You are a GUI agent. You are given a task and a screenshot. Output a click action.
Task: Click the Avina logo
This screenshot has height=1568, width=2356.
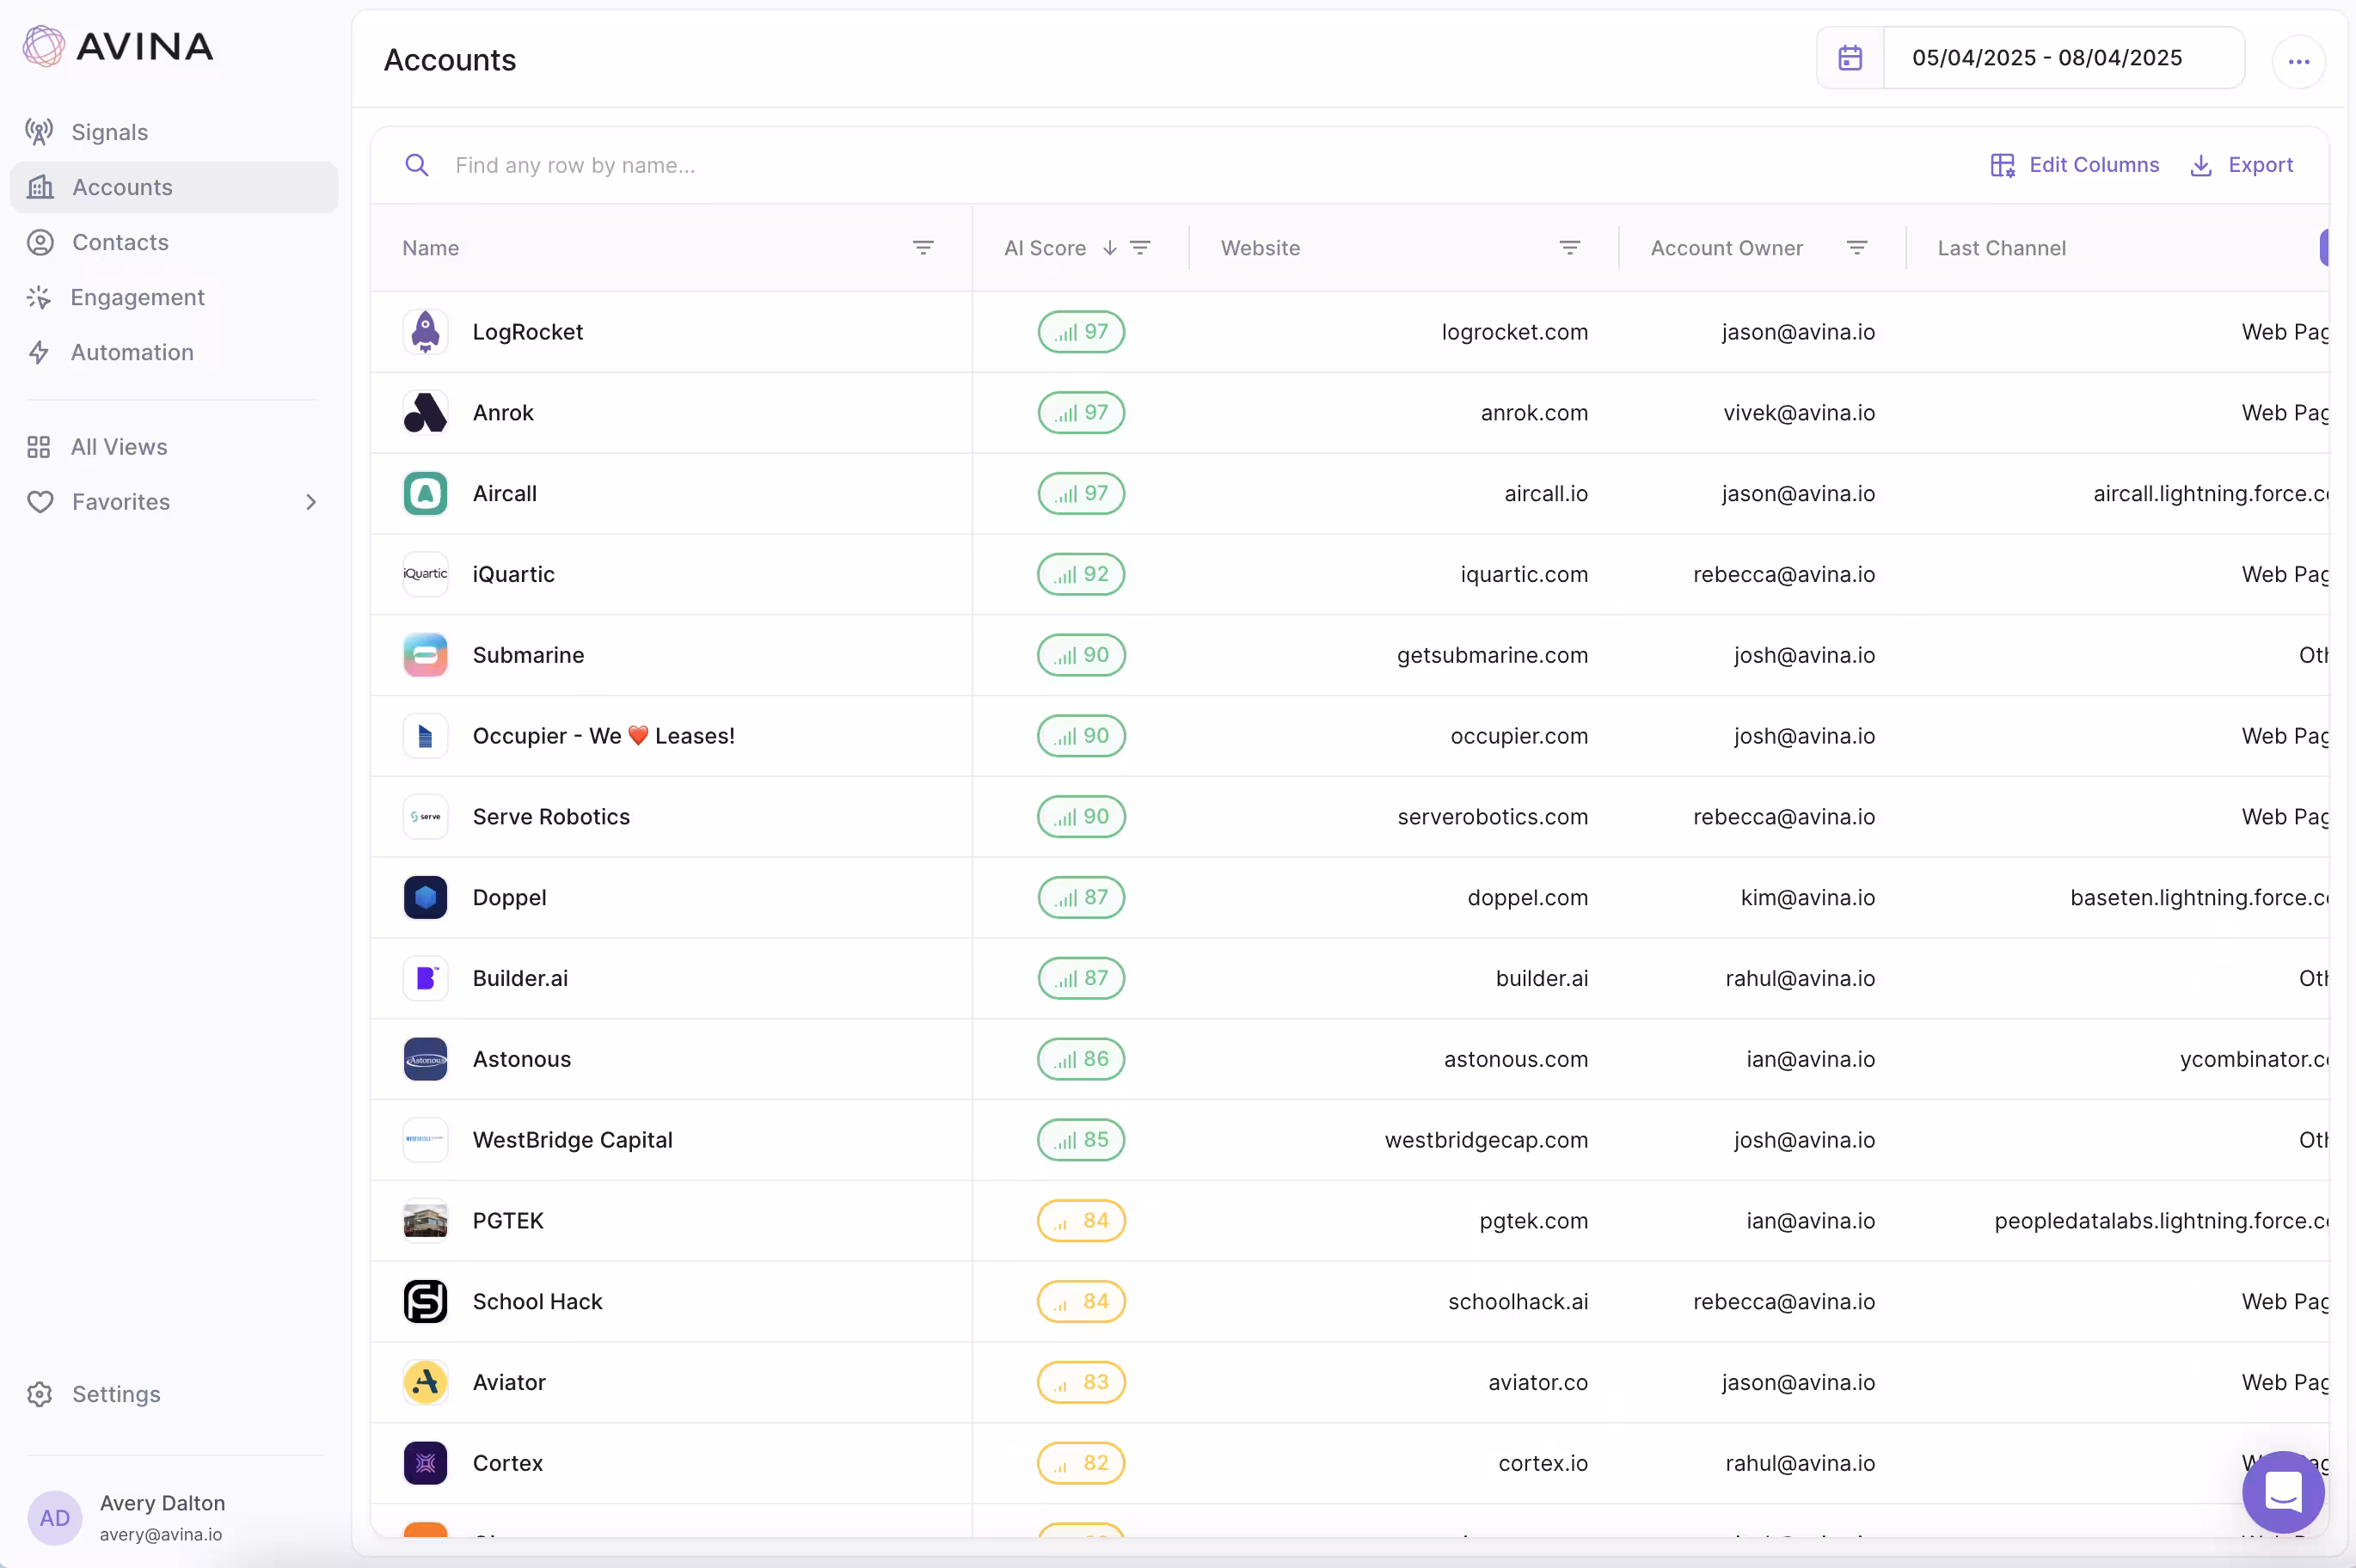click(118, 46)
